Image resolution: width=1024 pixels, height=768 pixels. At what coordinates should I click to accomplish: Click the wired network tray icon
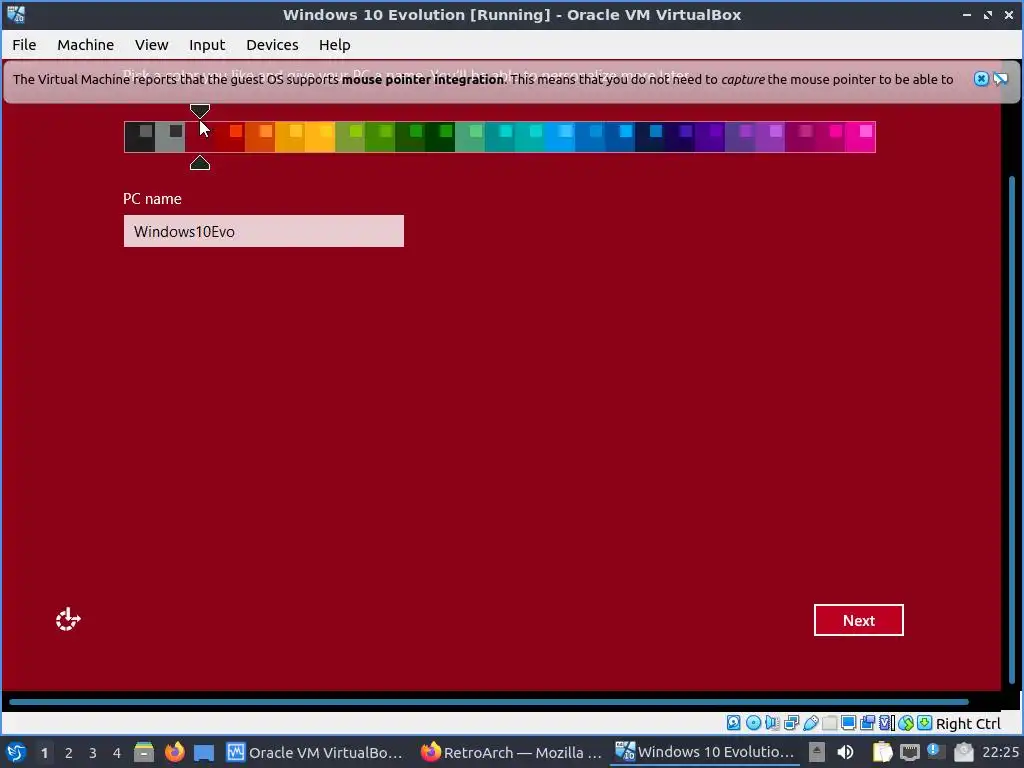[910, 752]
